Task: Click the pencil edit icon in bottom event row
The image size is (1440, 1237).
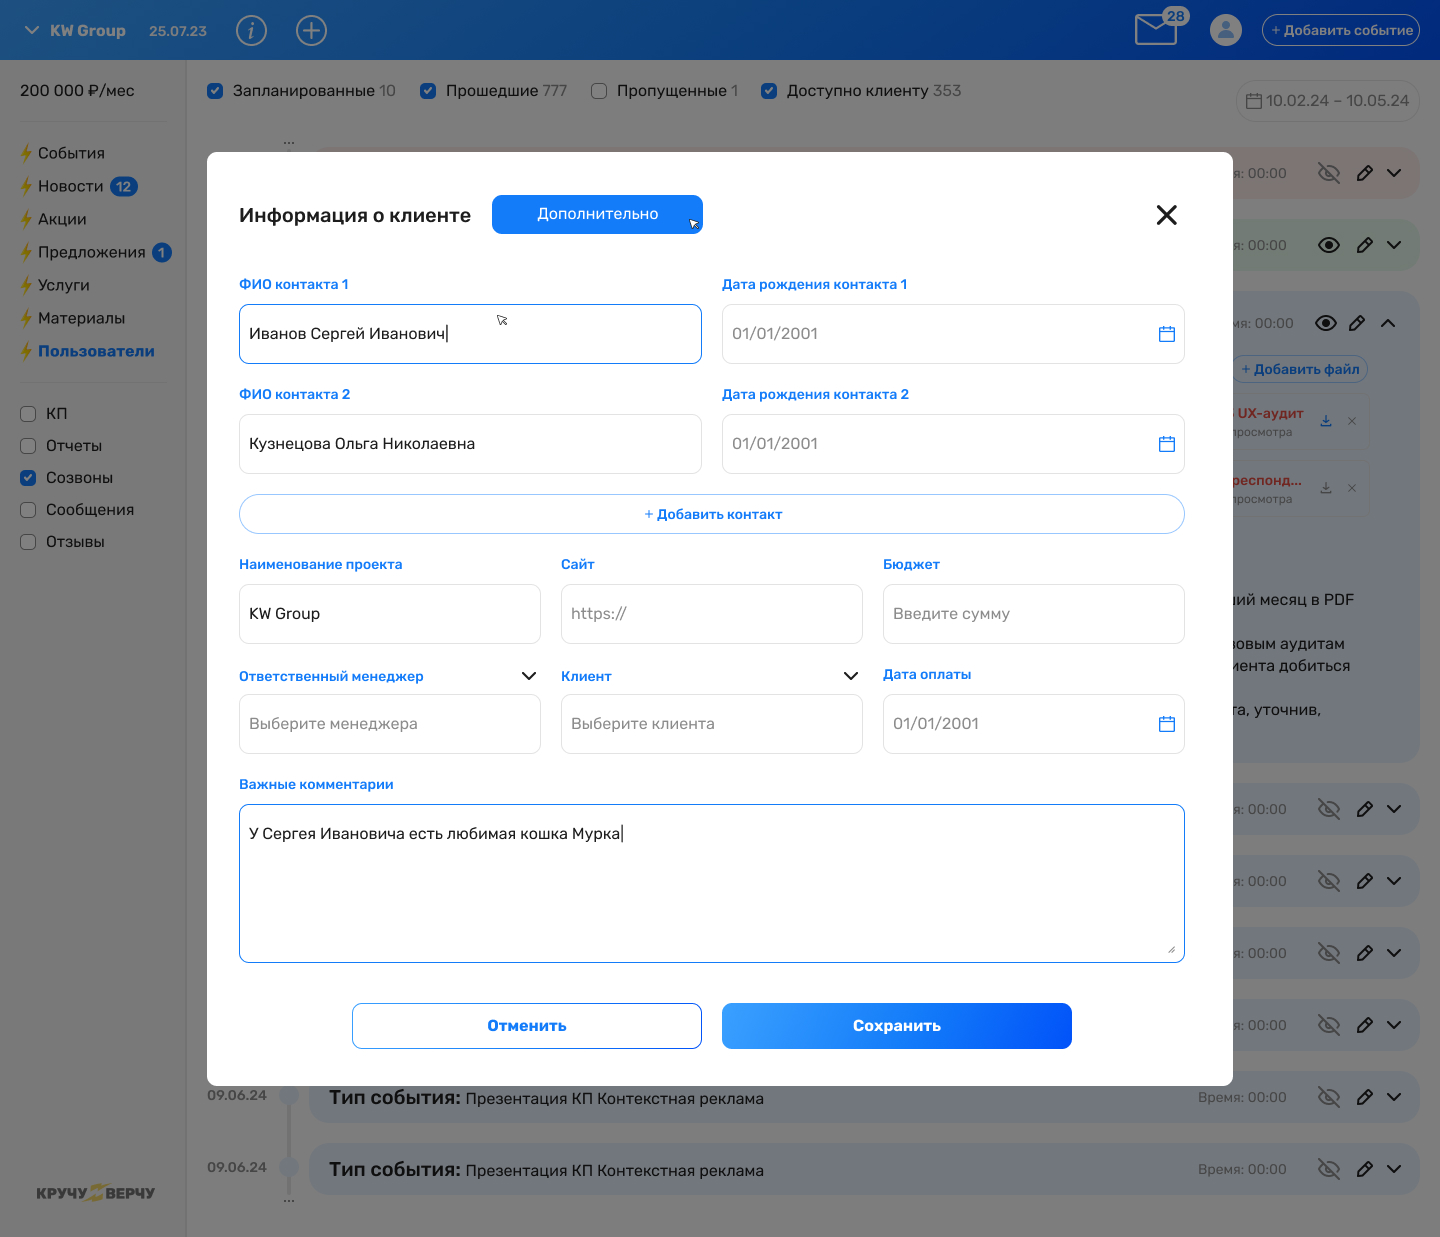Action: [x=1364, y=1169]
